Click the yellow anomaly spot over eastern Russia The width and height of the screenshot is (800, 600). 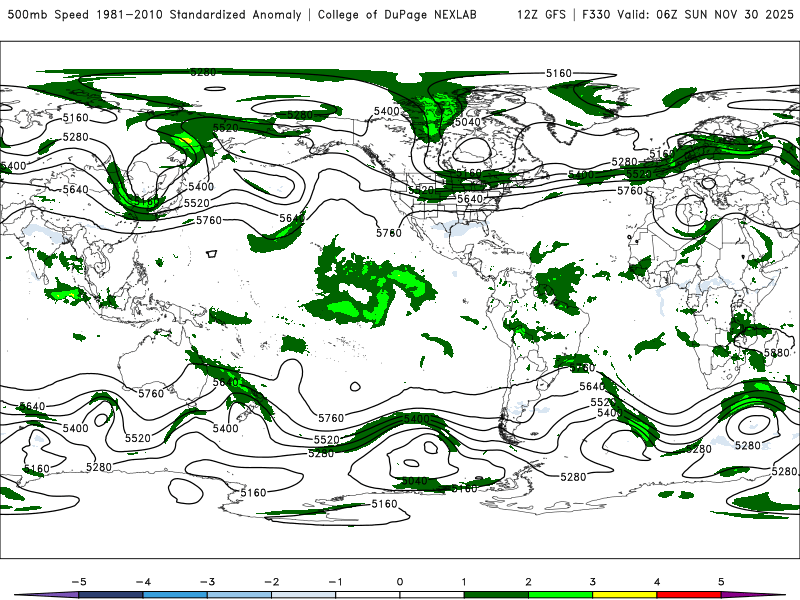[186, 140]
